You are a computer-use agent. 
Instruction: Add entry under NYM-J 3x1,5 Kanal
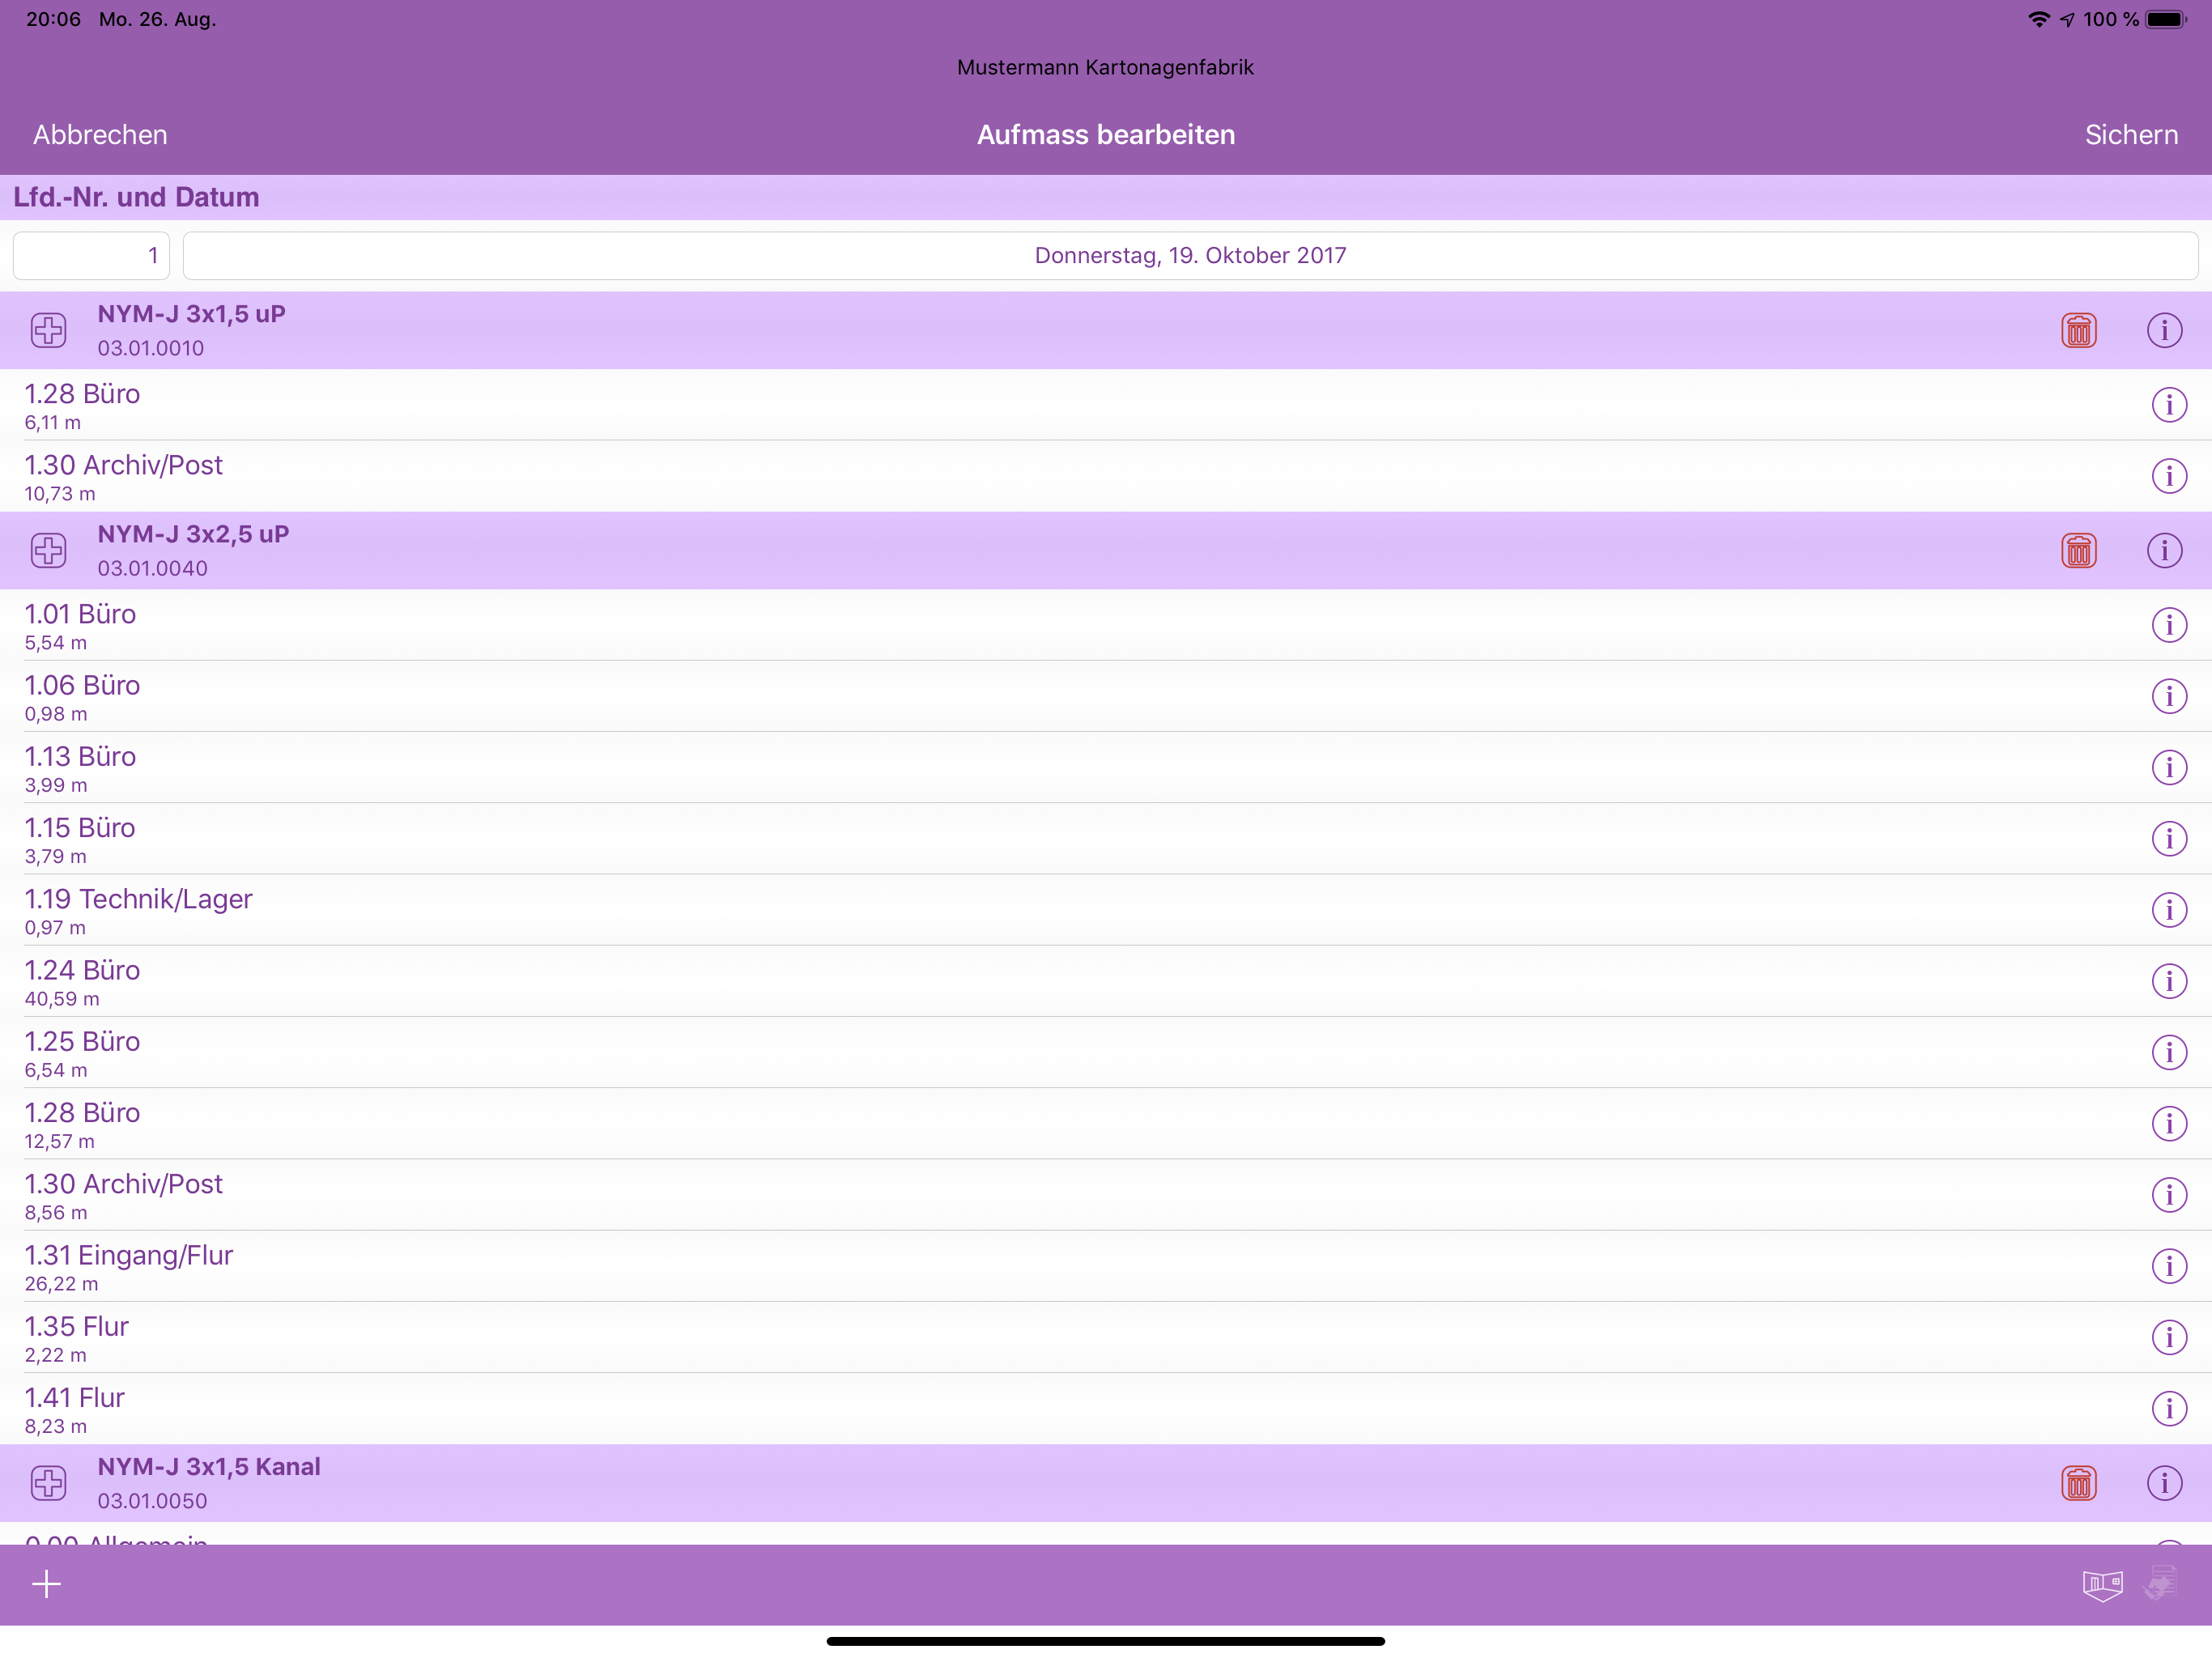(x=48, y=1483)
